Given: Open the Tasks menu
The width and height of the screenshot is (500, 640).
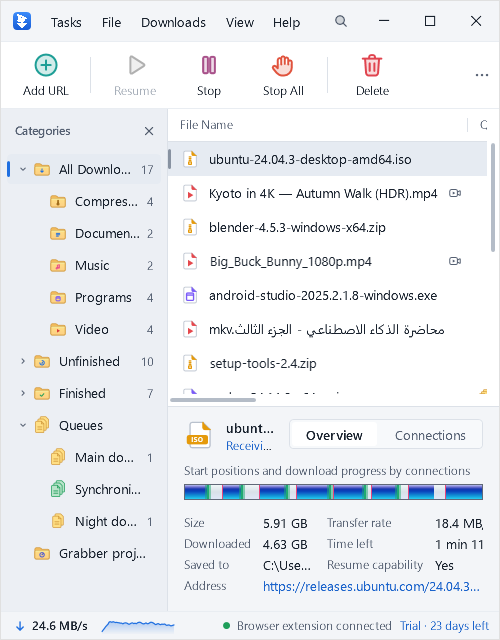Looking at the screenshot, I should (x=66, y=22).
